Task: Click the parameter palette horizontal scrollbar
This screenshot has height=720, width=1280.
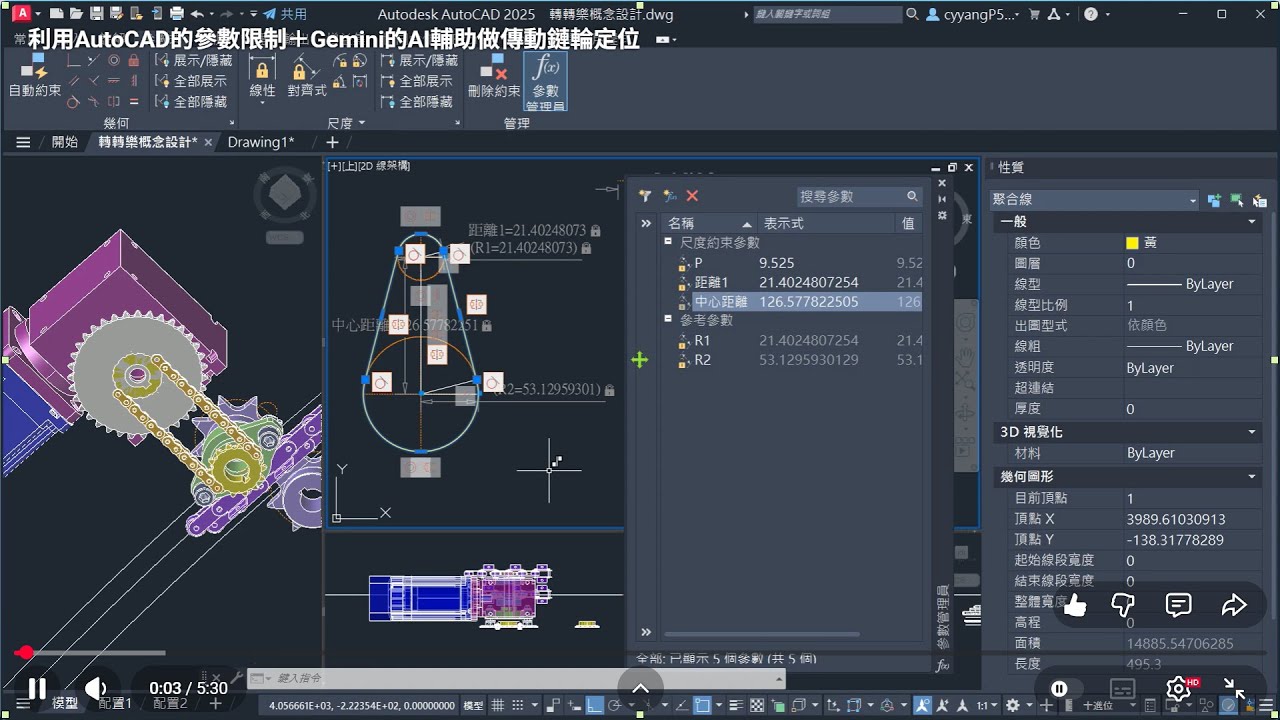Action: pyautogui.click(x=762, y=633)
